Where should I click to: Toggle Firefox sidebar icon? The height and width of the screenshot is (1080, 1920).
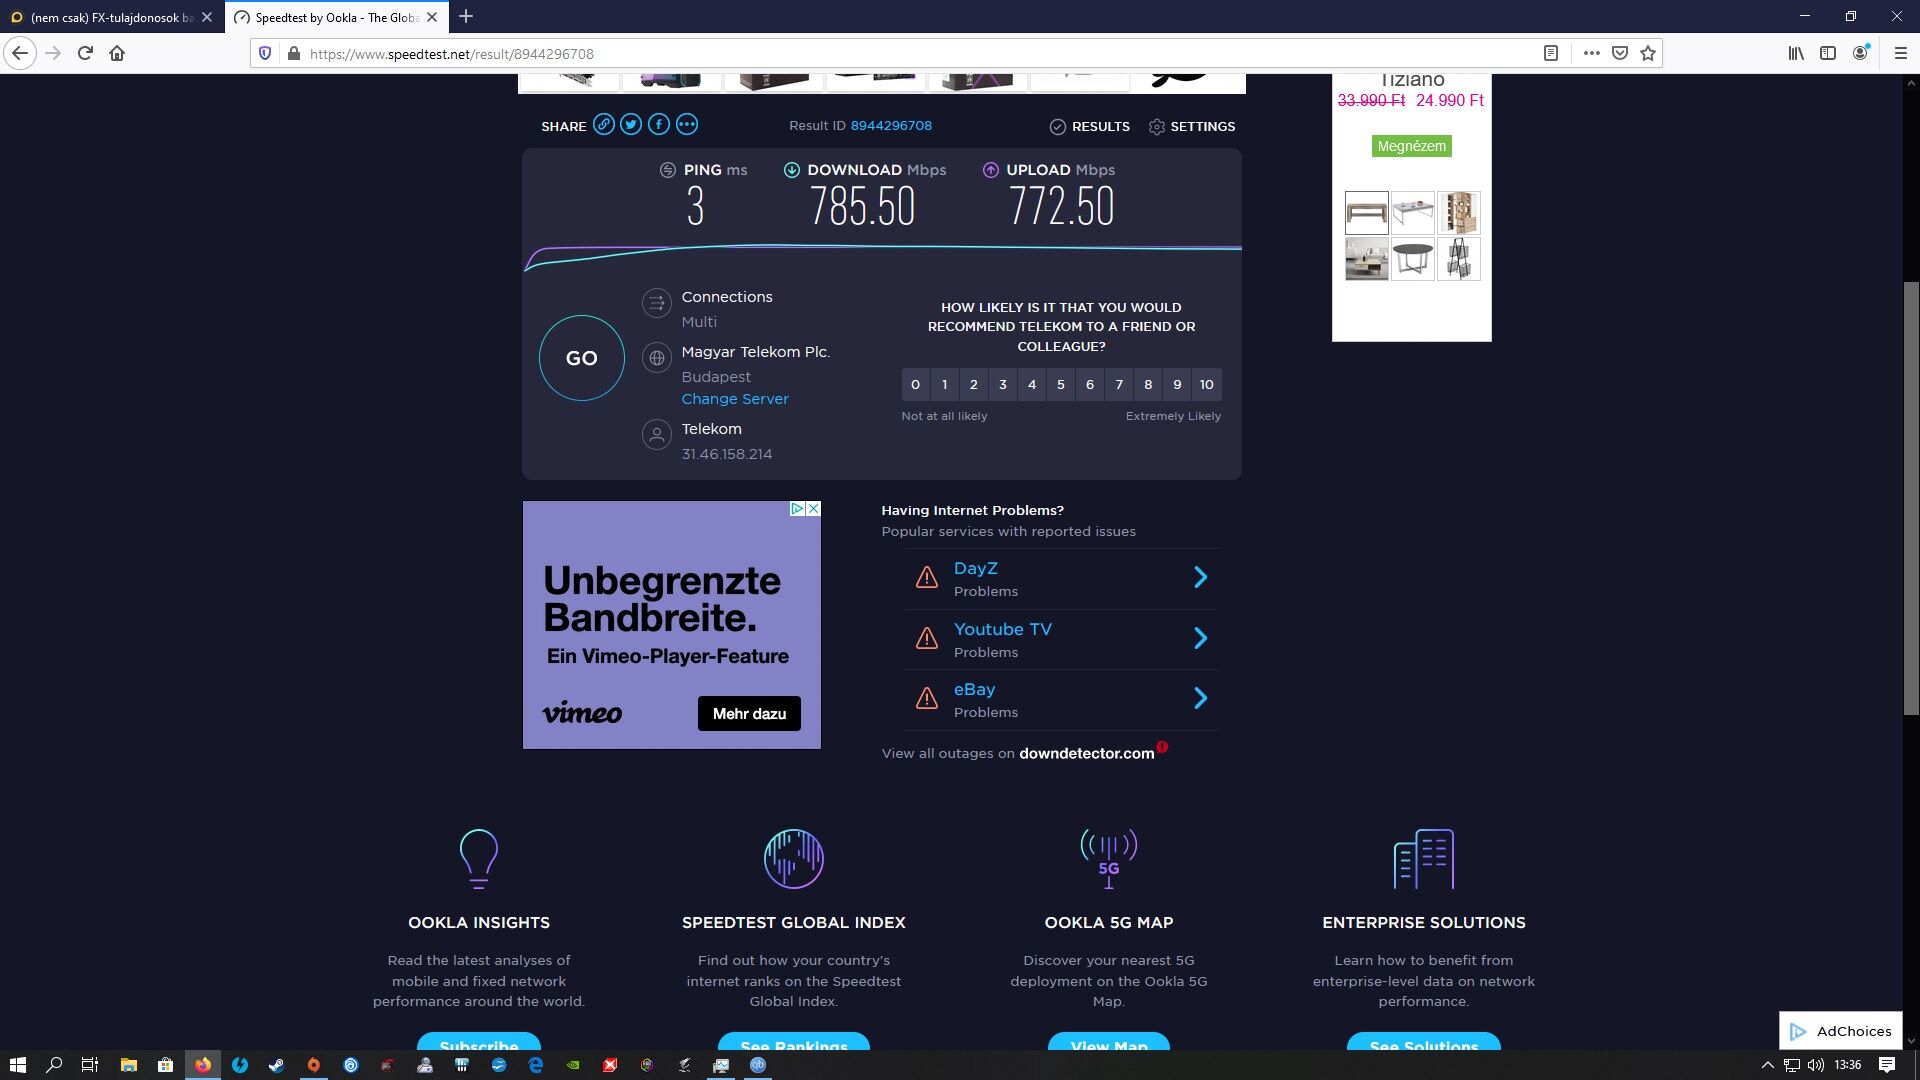1828,54
